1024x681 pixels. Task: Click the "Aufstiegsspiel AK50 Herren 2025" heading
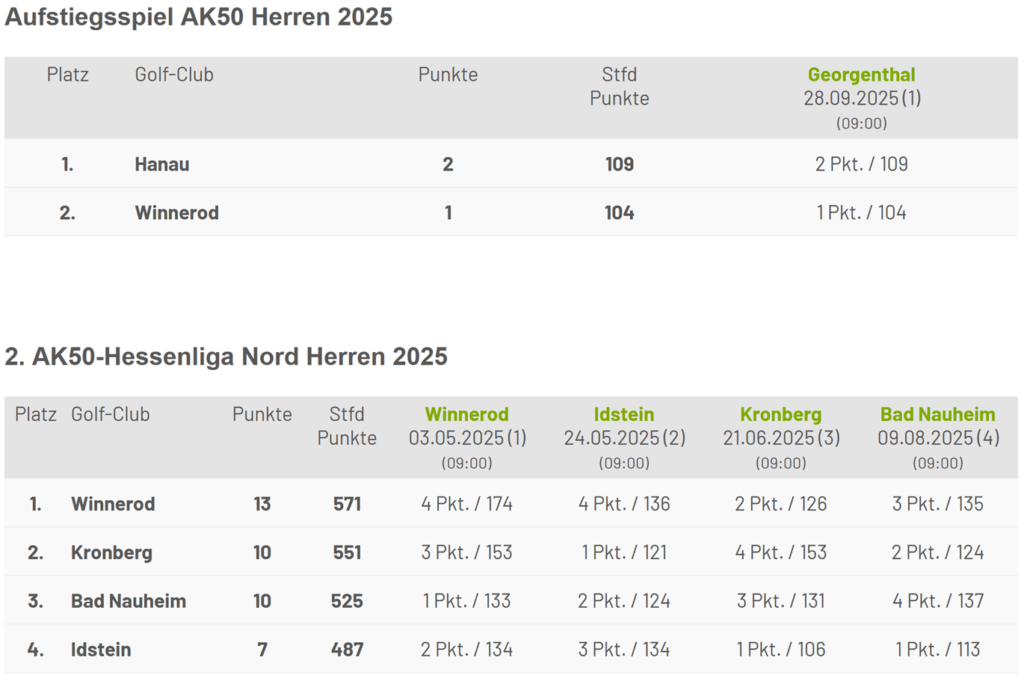click(199, 17)
